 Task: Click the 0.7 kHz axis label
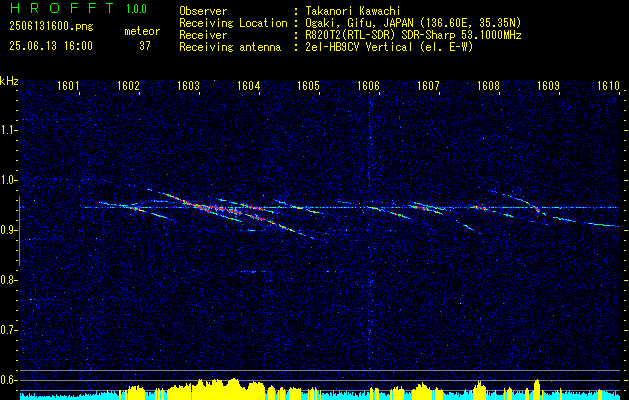[x=7, y=330]
